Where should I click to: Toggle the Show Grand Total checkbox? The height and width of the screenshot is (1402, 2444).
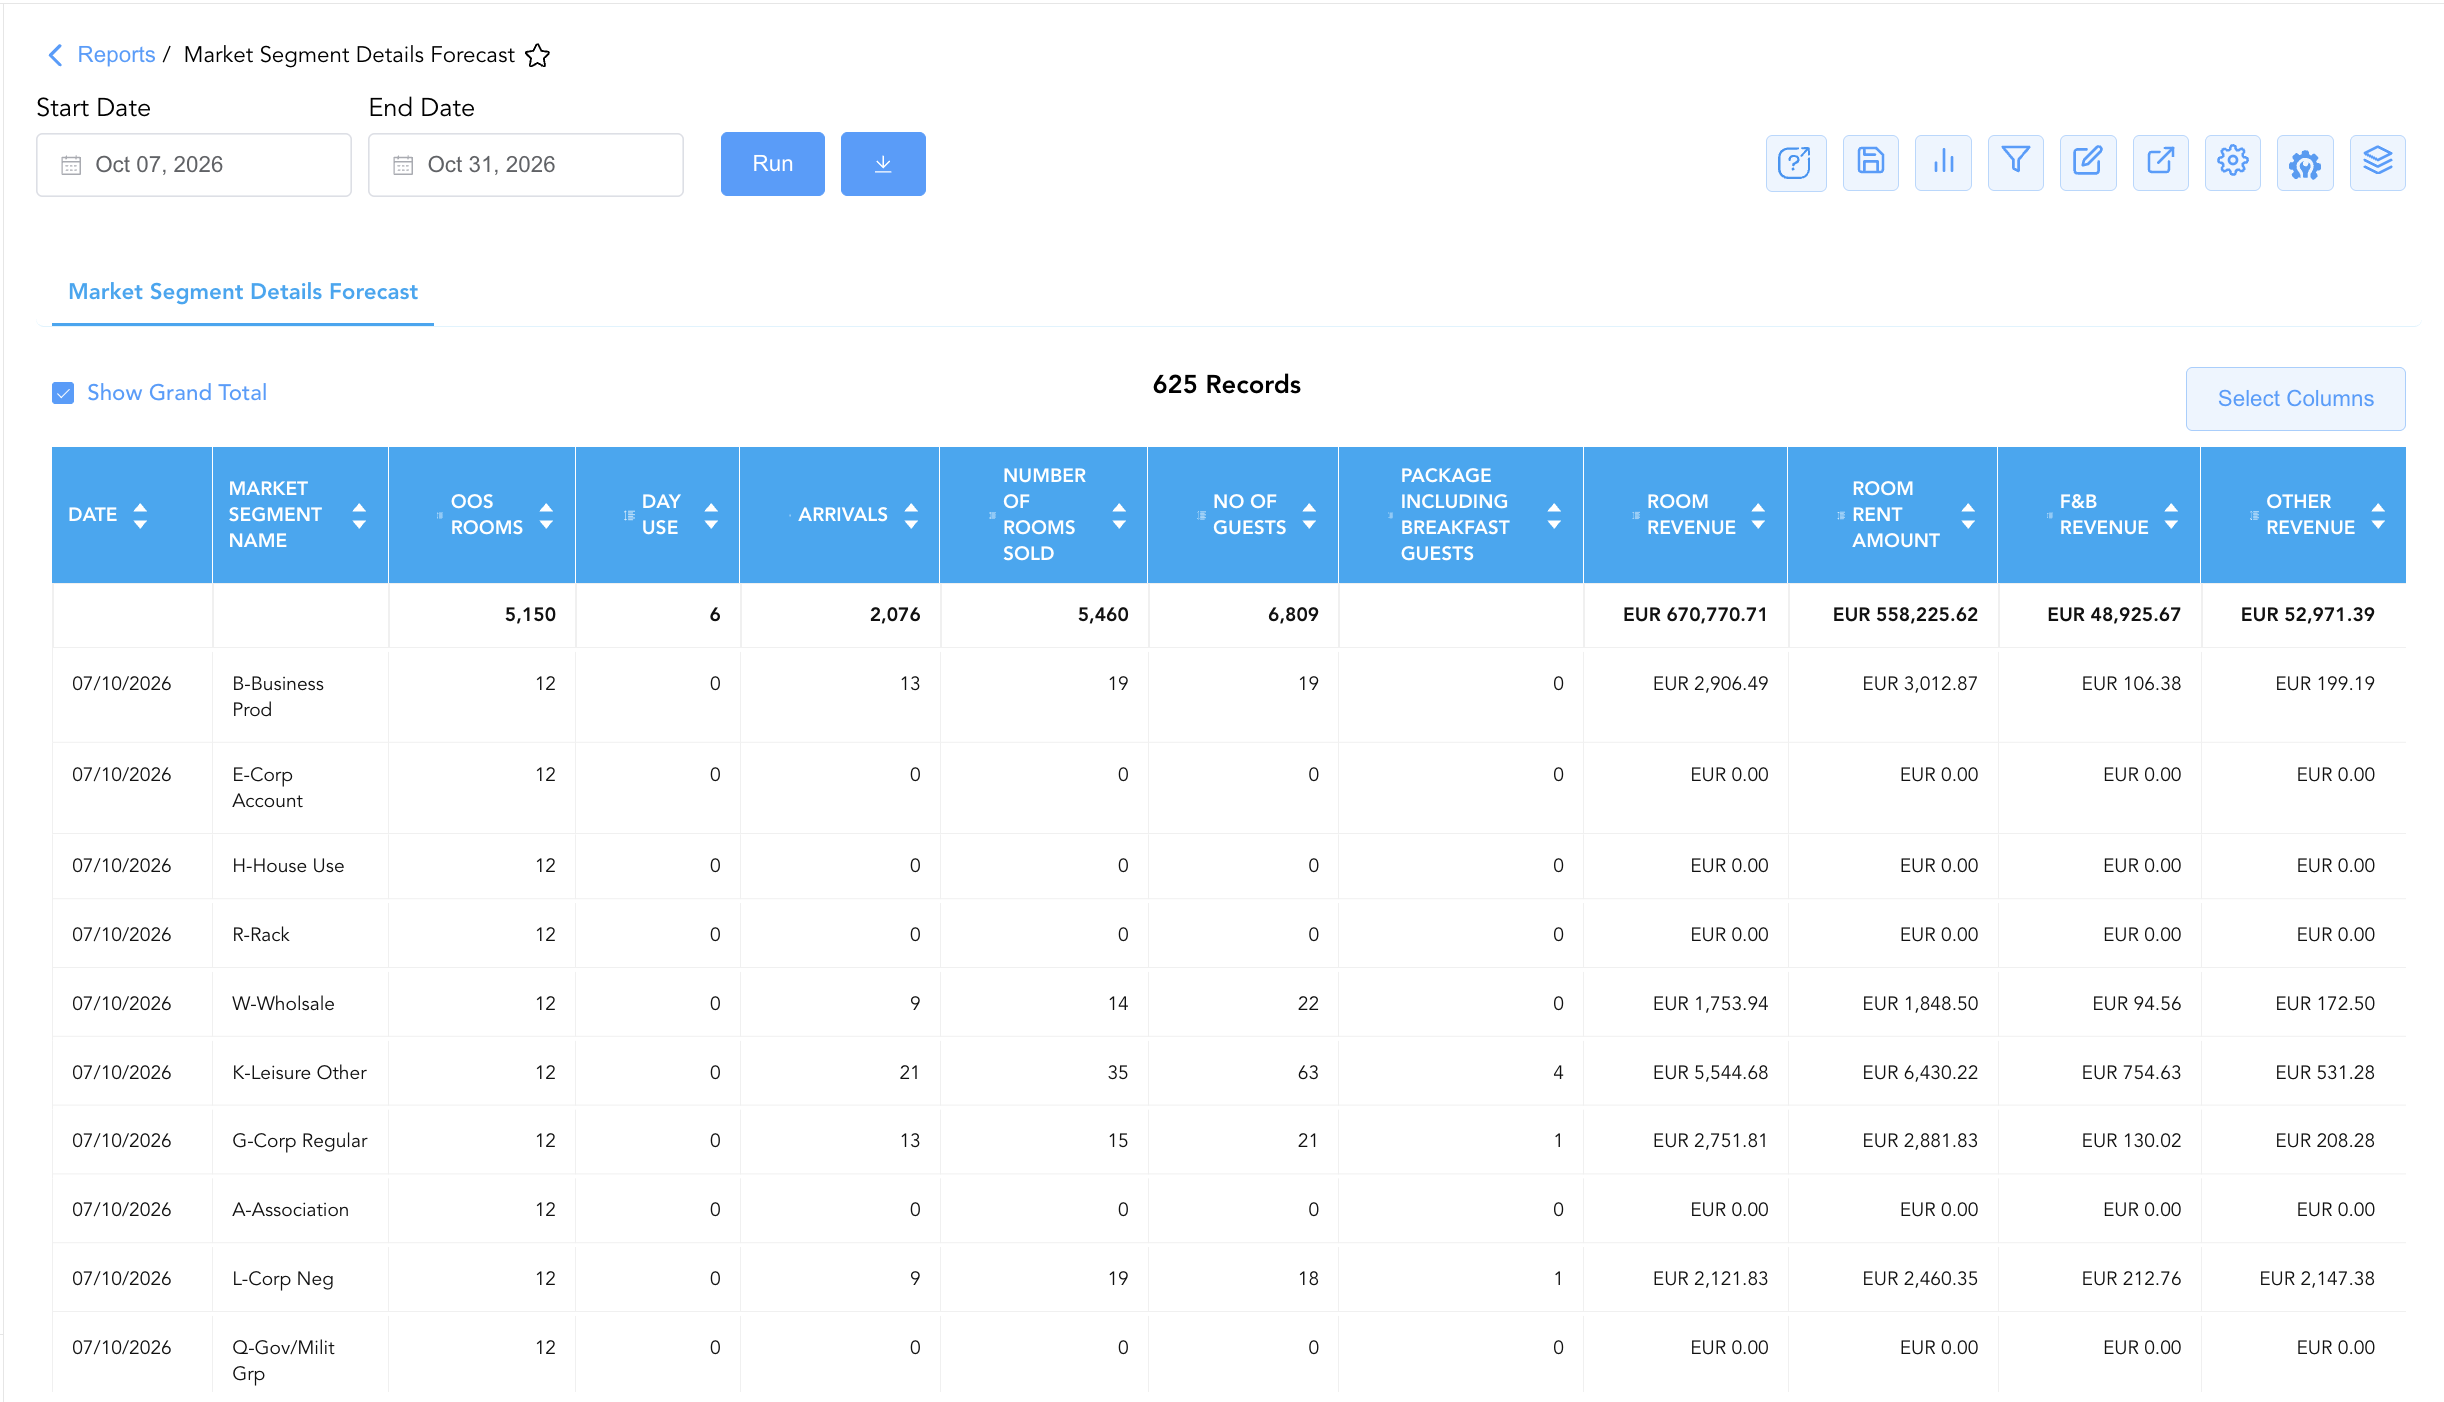tap(63, 393)
